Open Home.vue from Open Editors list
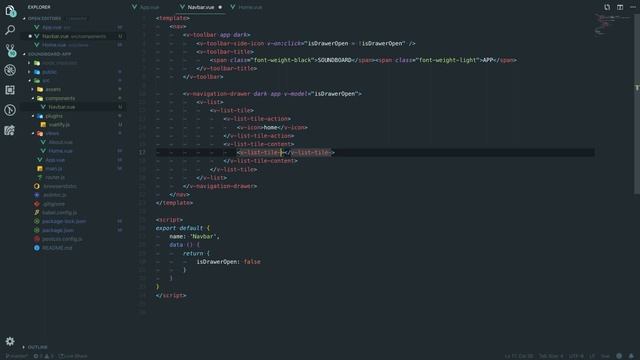This screenshot has height=360, width=640. tap(73, 45)
